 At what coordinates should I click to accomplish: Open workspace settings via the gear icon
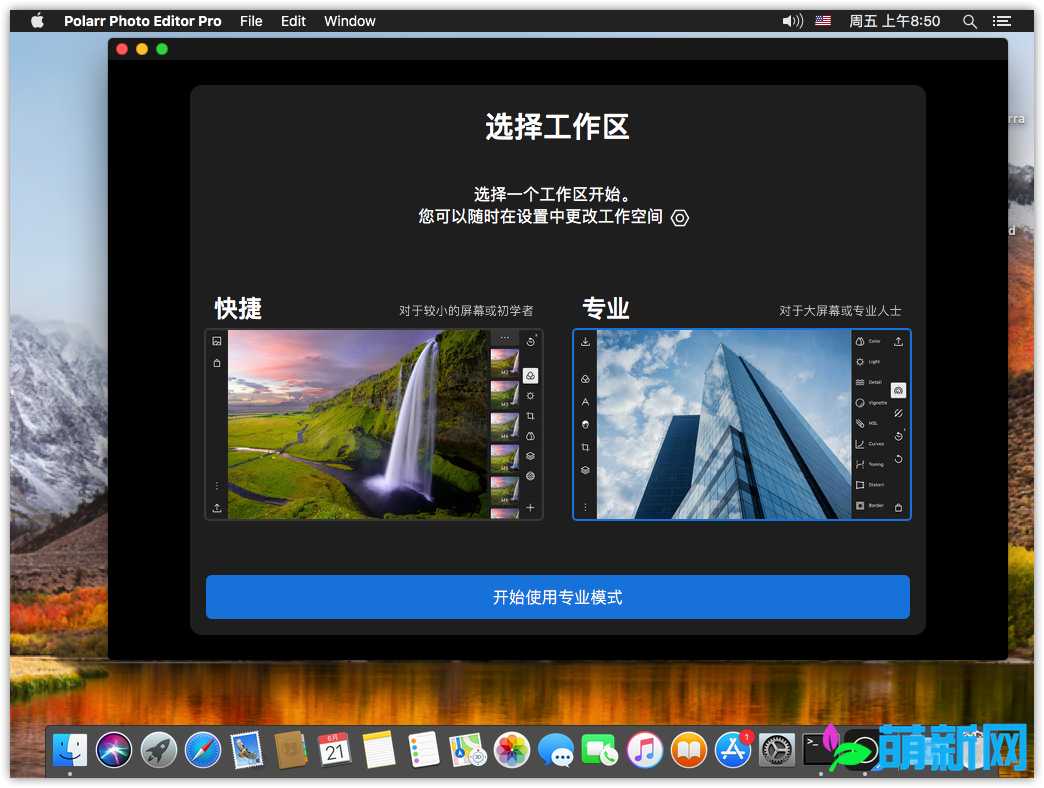tap(680, 217)
